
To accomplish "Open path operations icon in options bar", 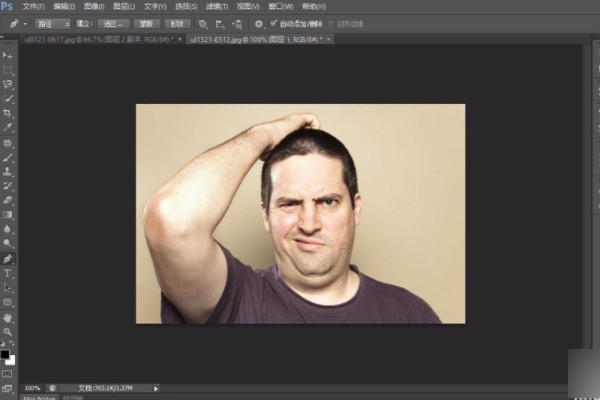I will [203, 24].
